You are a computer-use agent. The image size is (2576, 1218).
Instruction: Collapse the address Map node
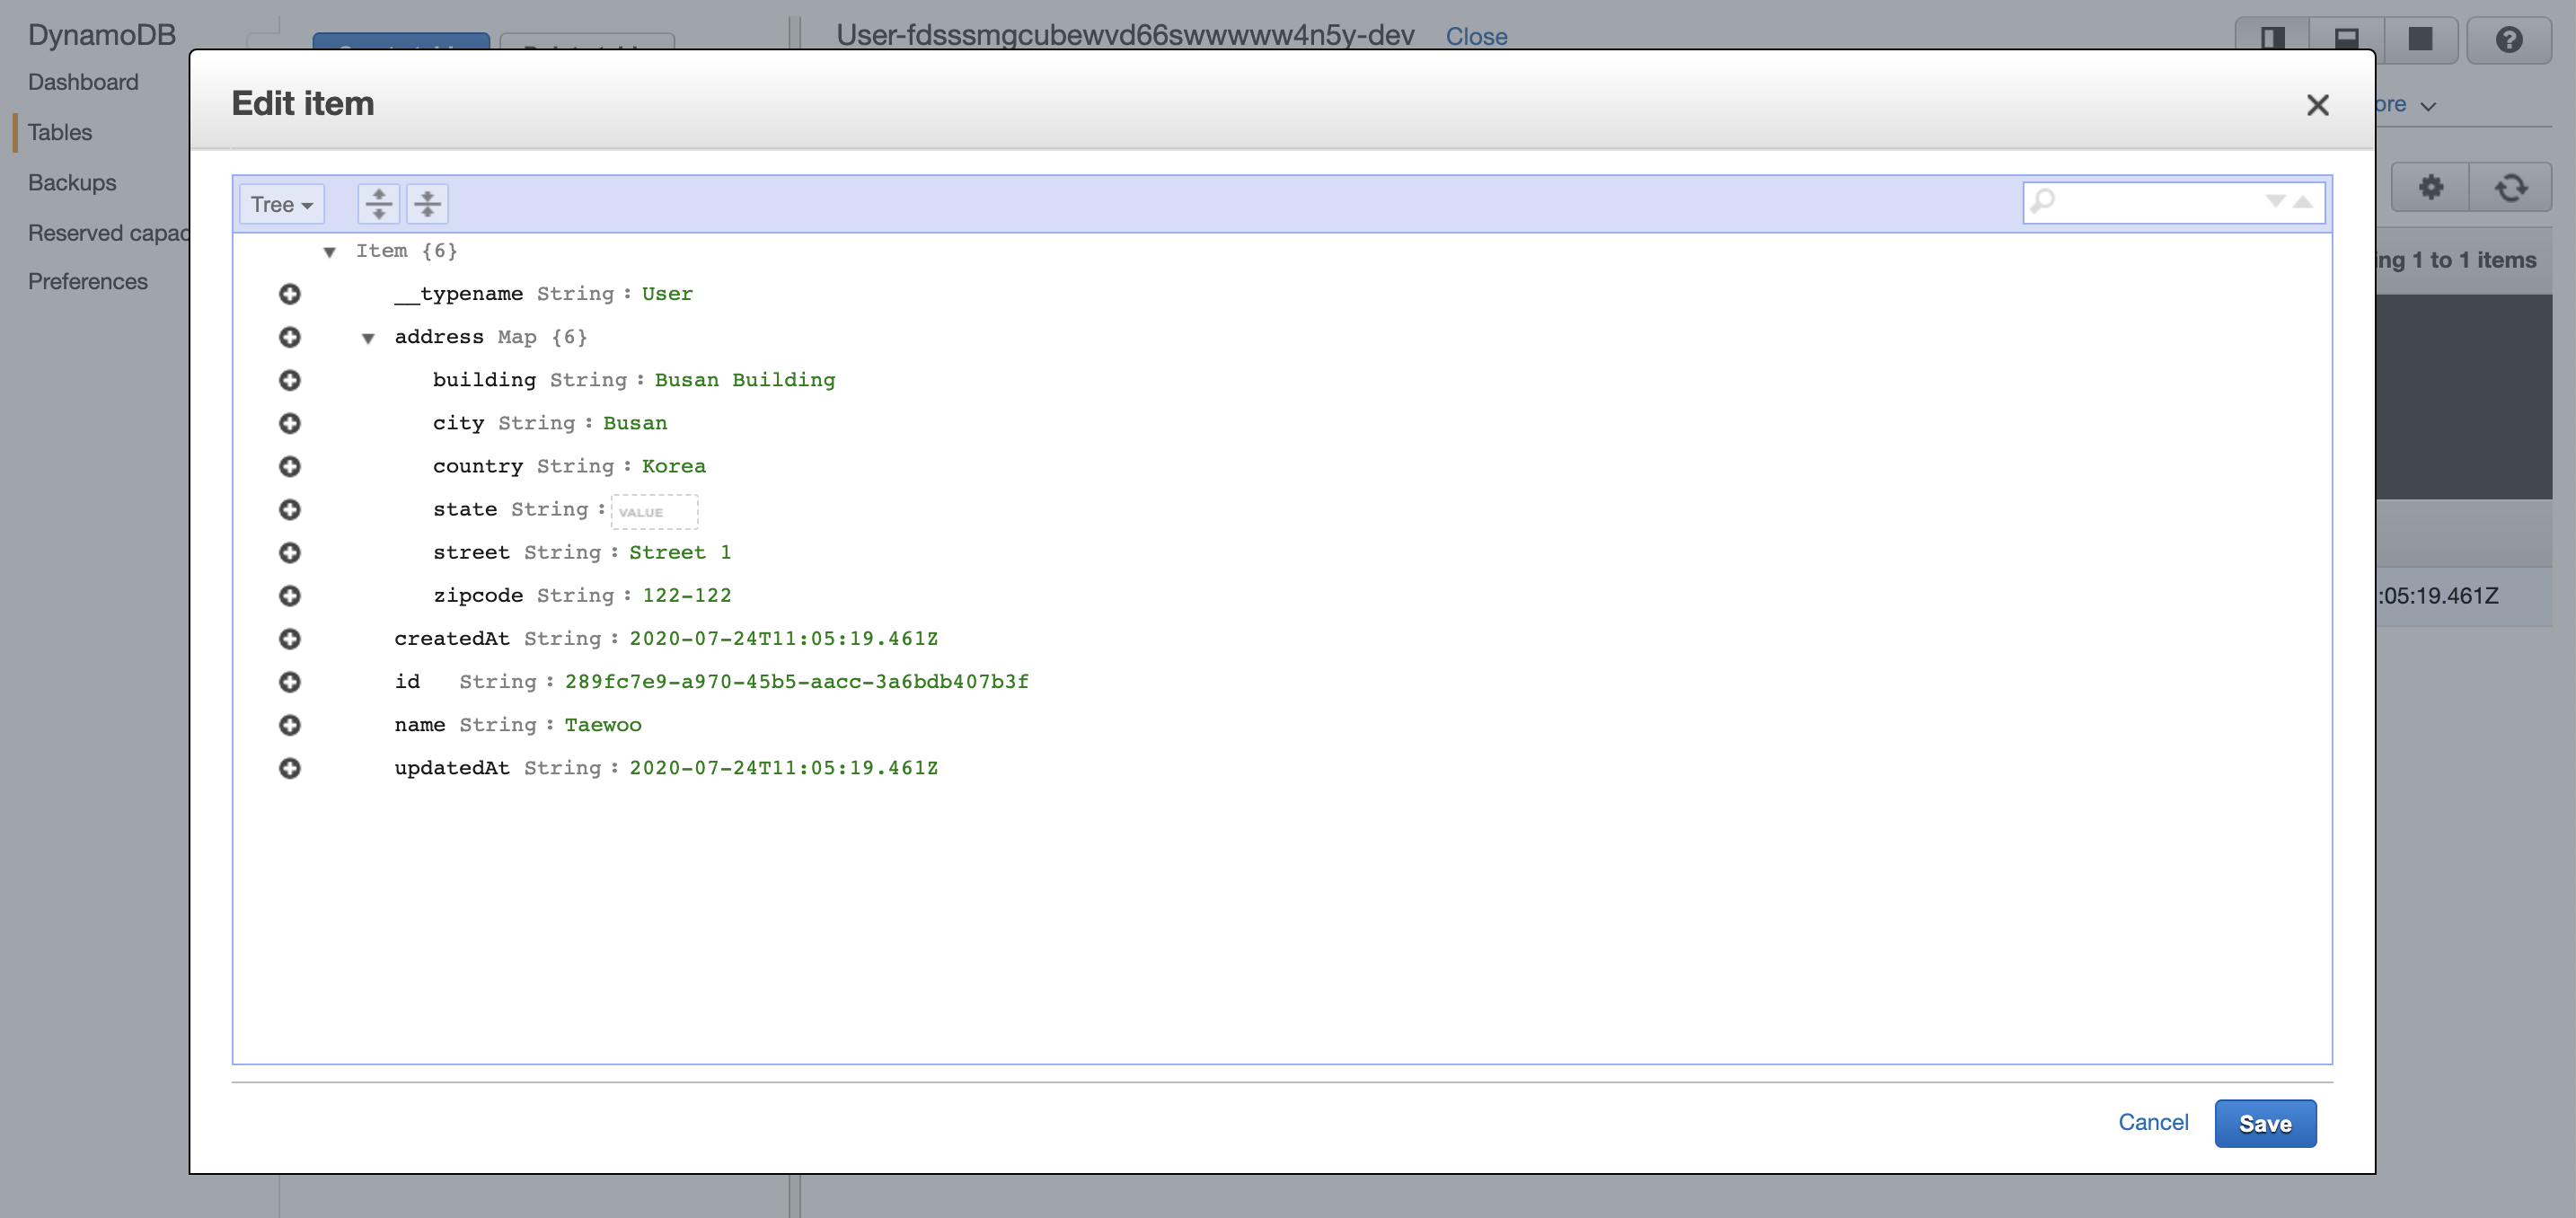368,338
